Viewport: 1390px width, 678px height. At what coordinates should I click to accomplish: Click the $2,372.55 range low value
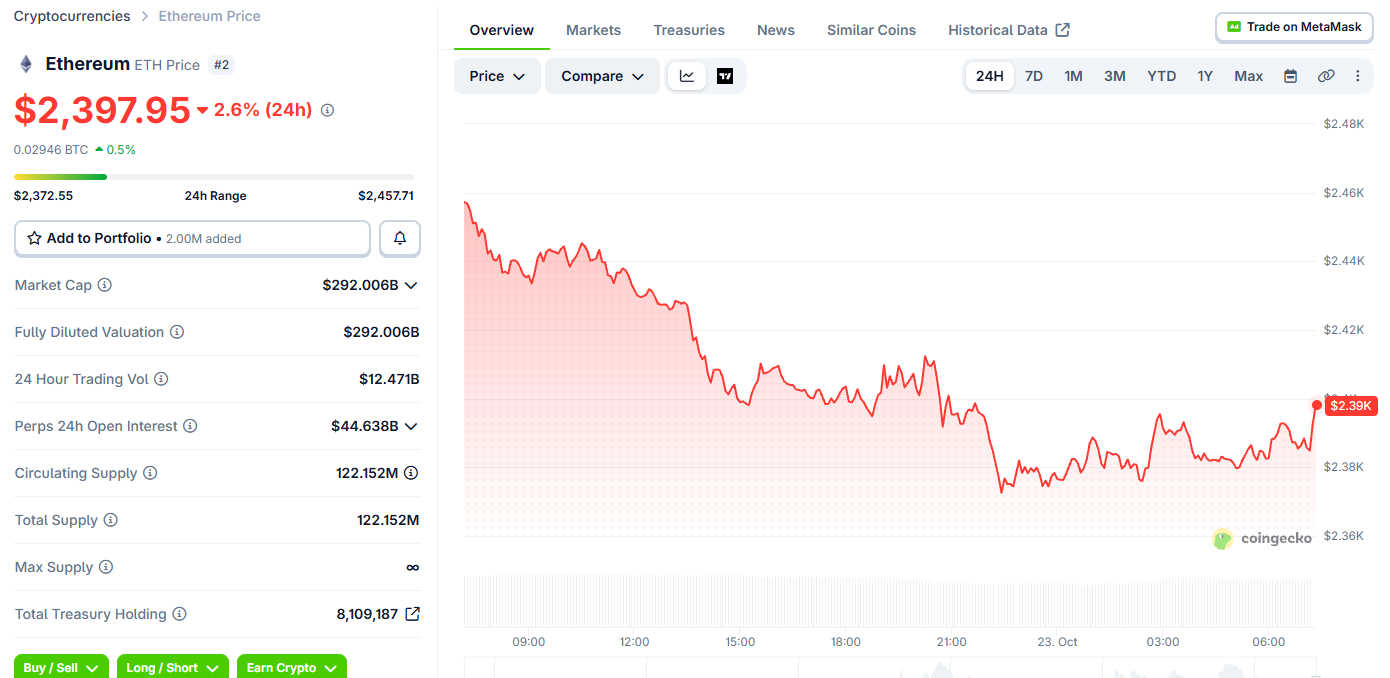[43, 196]
